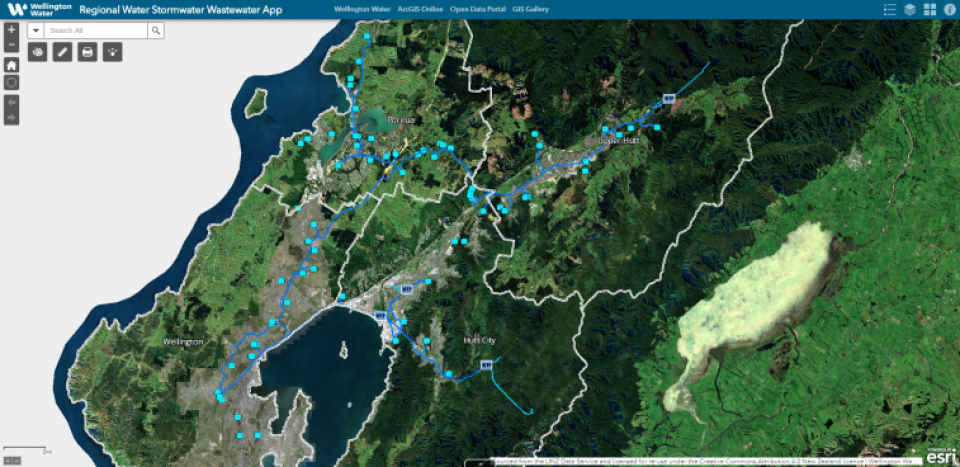Open the GIS Gallery header link

530,9
